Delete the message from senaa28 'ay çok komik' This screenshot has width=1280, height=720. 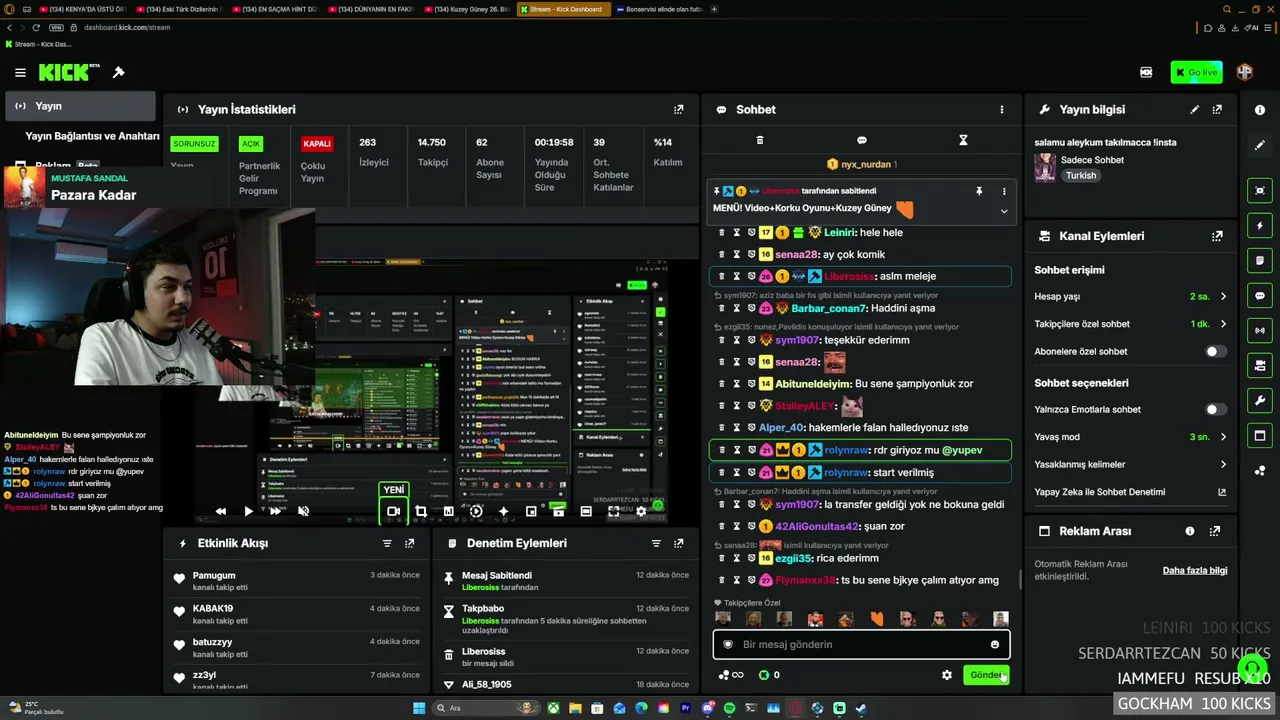point(722,255)
